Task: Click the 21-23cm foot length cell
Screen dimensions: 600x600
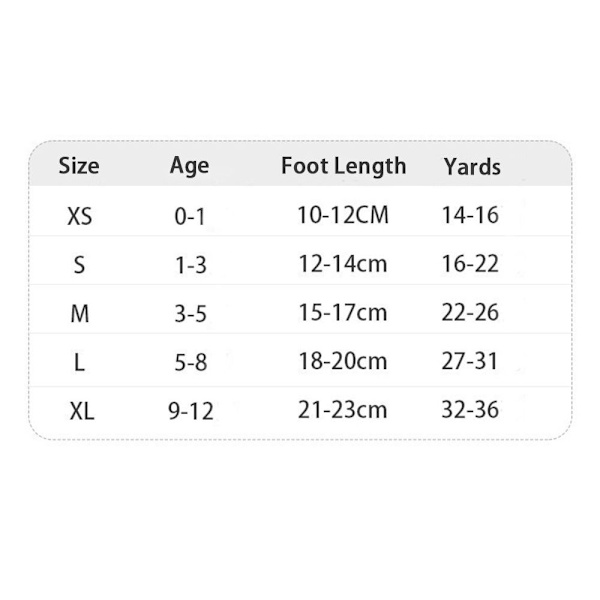Action: click(x=343, y=410)
